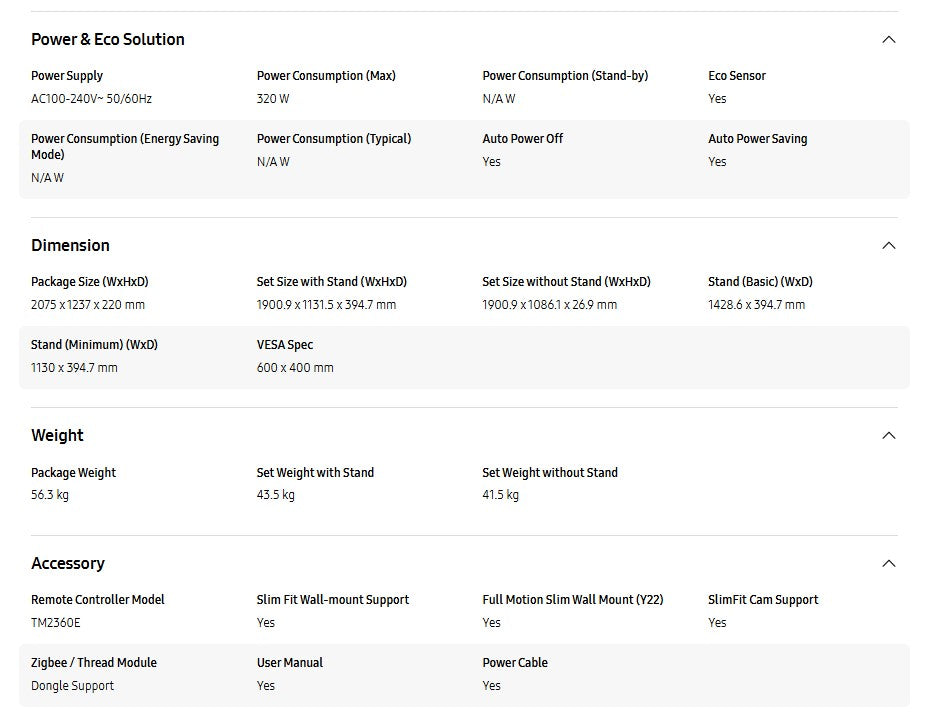The image size is (931, 714).
Task: Click the Full Motion Slim Wall Mount label
Action: coord(573,600)
